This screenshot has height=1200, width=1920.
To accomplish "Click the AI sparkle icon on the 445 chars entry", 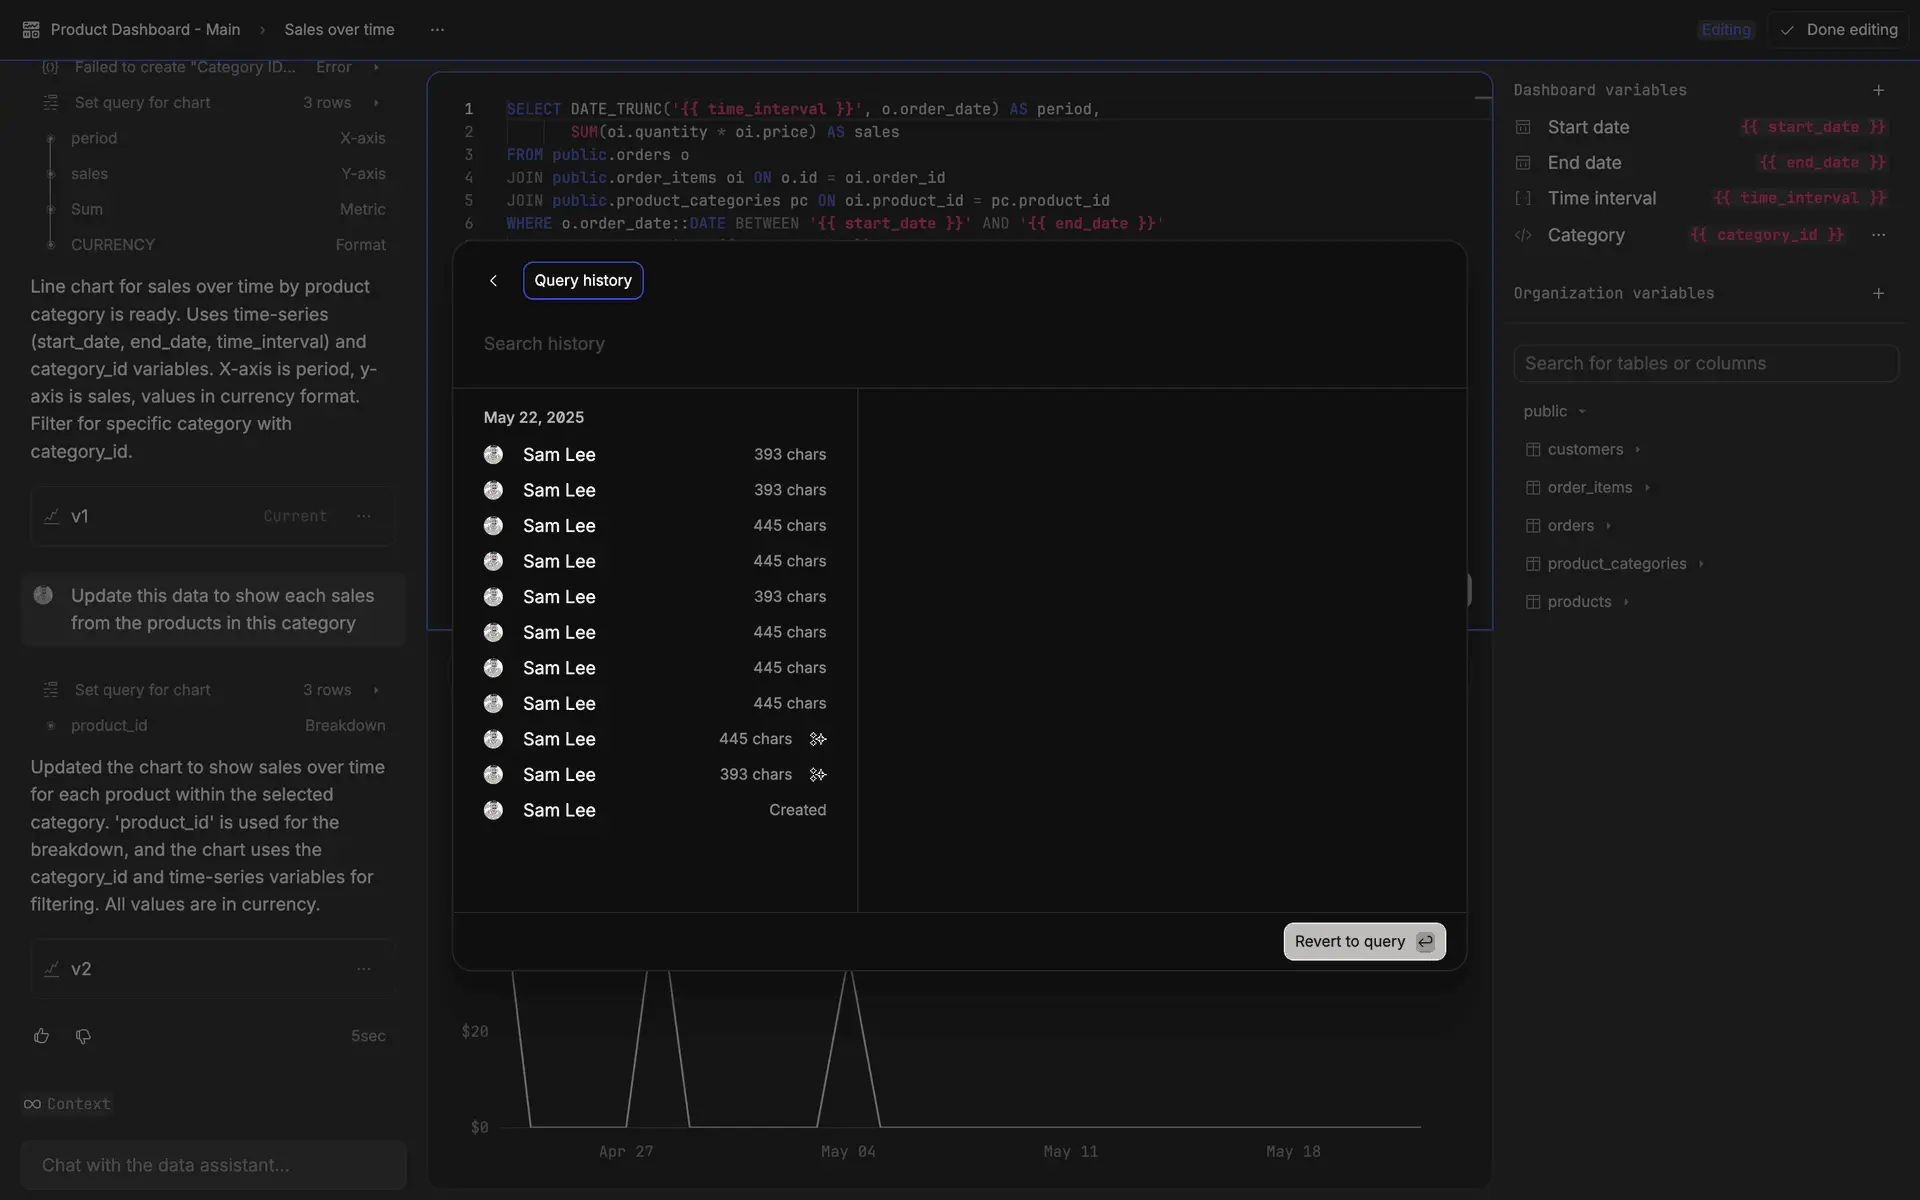I will click(x=818, y=739).
